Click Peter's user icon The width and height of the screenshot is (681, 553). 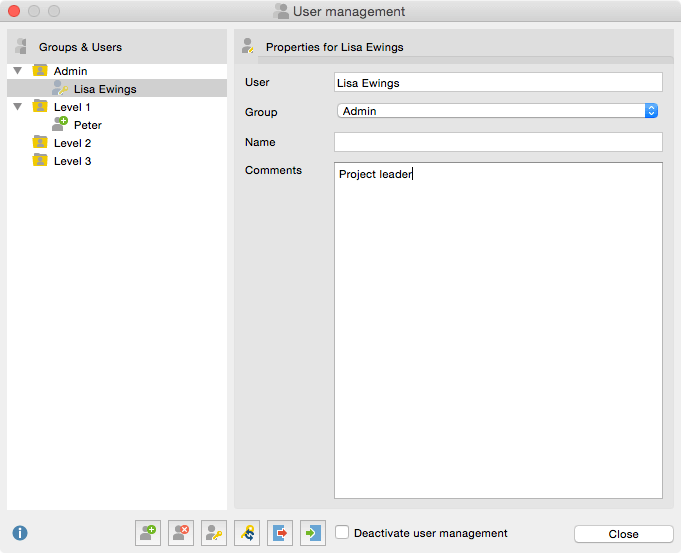click(x=60, y=124)
